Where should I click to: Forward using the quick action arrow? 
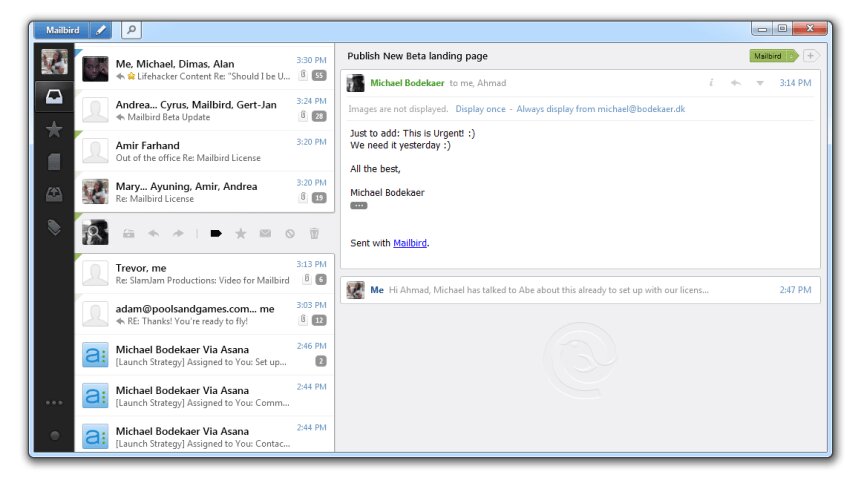tap(178, 234)
